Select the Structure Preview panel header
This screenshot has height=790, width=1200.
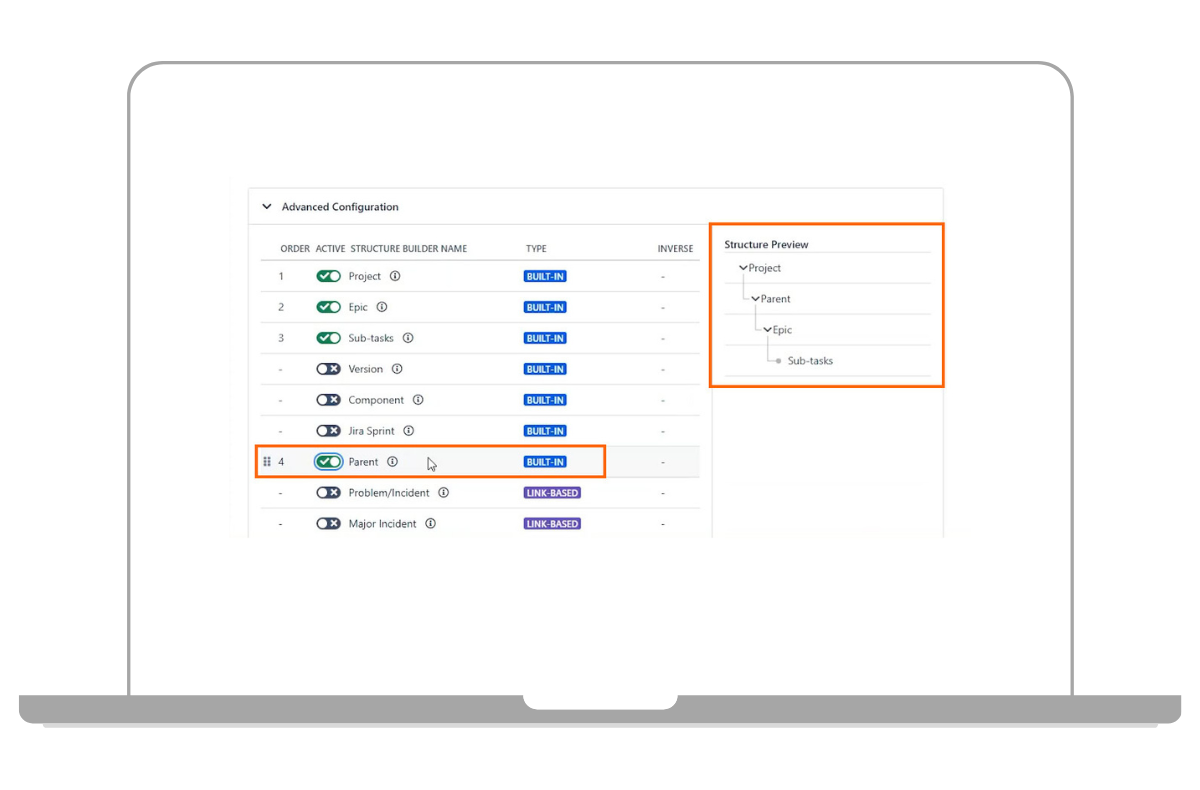tap(766, 243)
